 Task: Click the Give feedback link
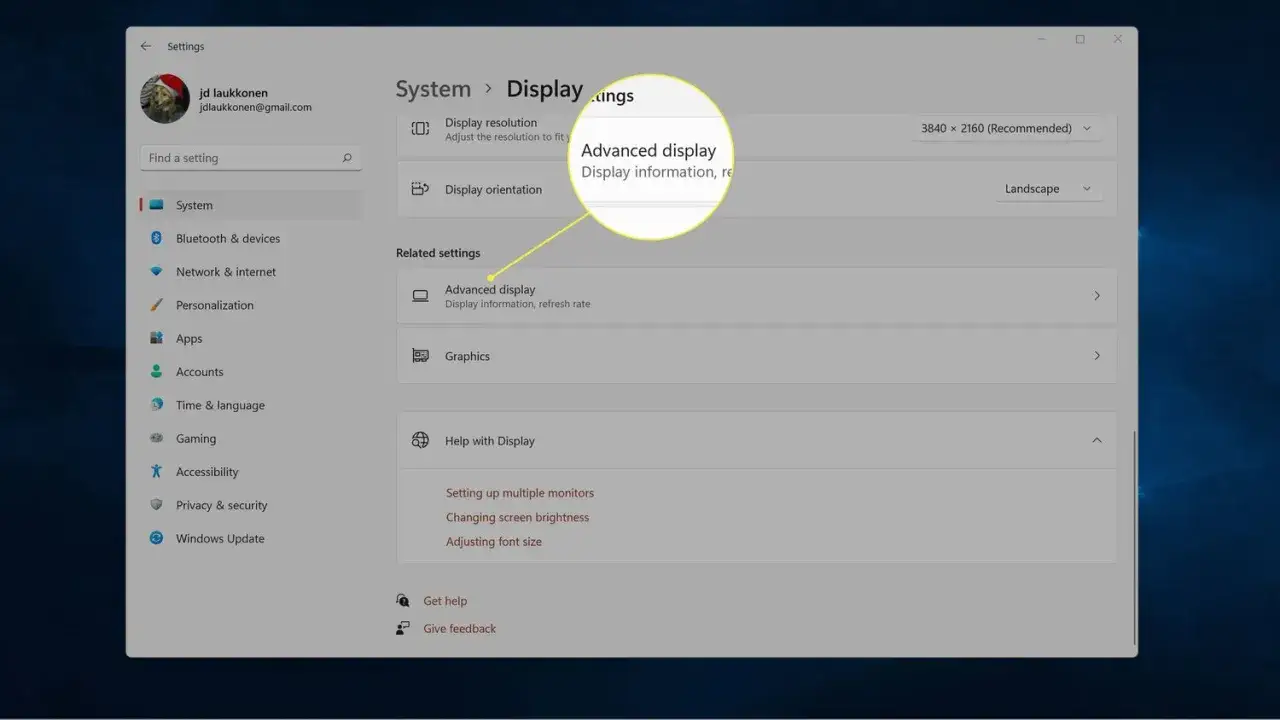tap(460, 629)
